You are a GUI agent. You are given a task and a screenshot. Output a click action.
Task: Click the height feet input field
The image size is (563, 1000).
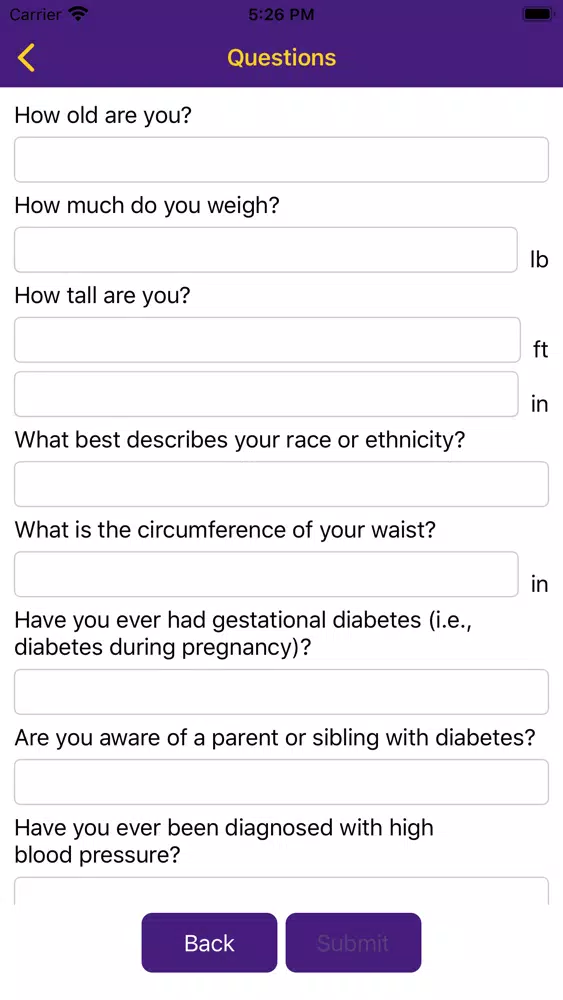(x=267, y=339)
